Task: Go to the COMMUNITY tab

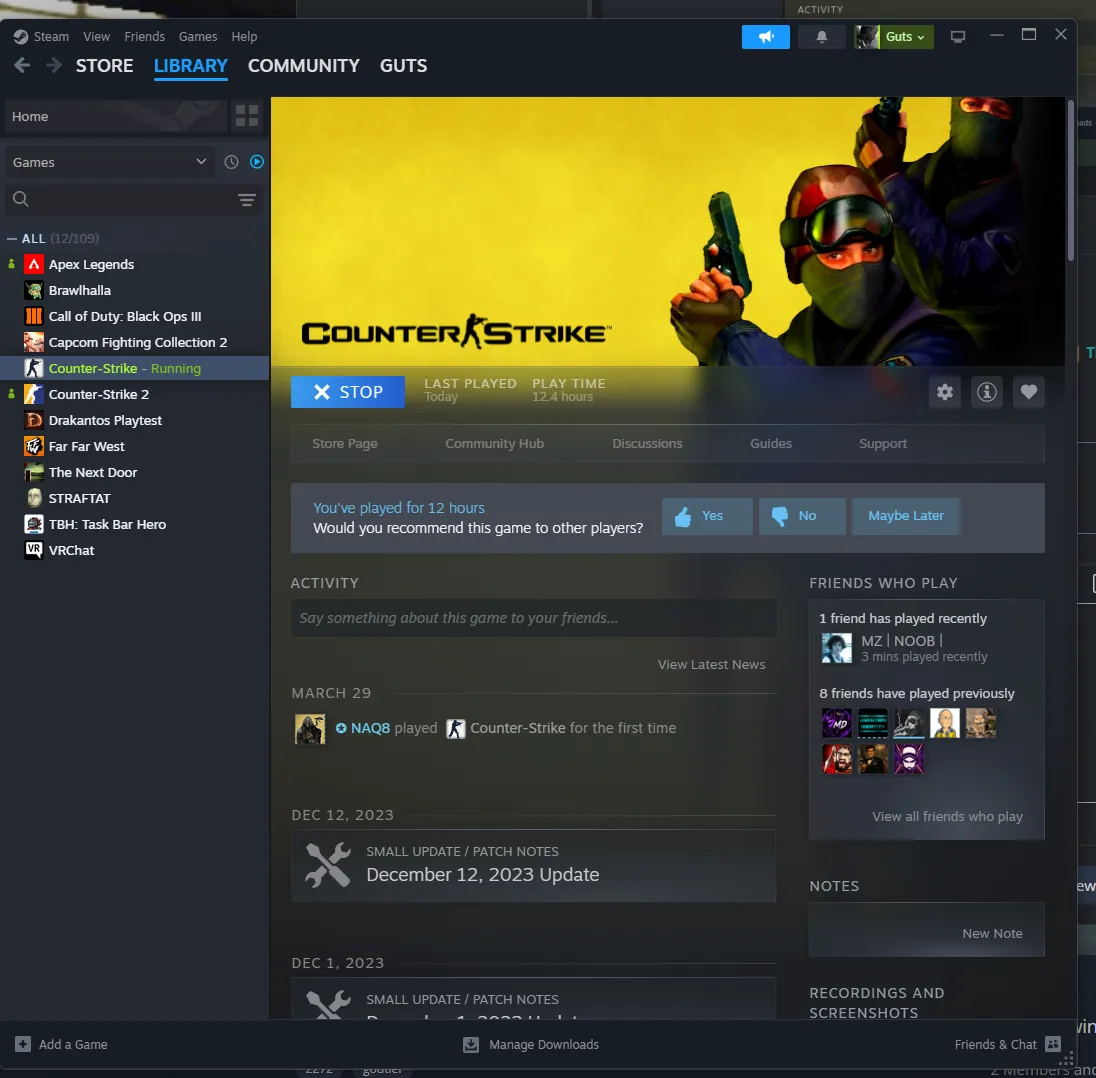Action: click(x=303, y=66)
